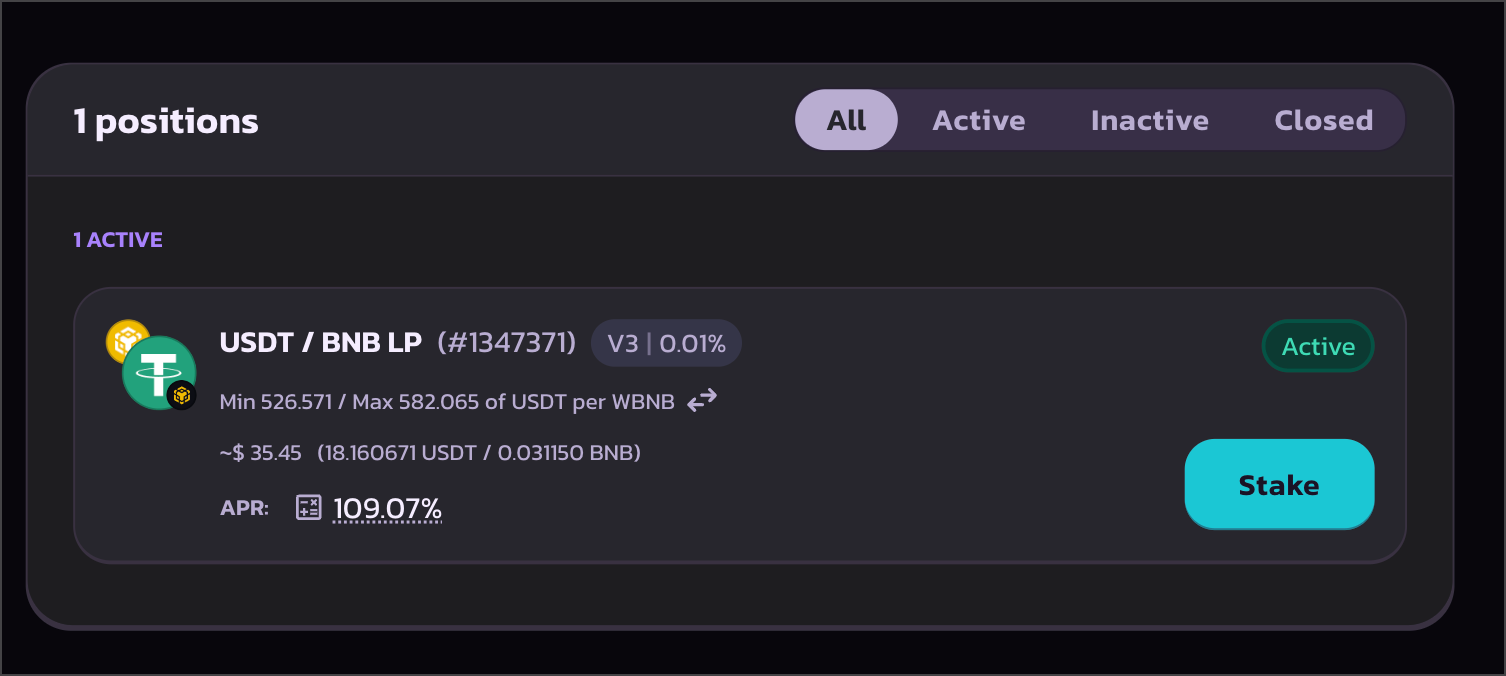Click the V3 | 0.01% fee tier badge
This screenshot has height=676, width=1506.
(x=666, y=344)
